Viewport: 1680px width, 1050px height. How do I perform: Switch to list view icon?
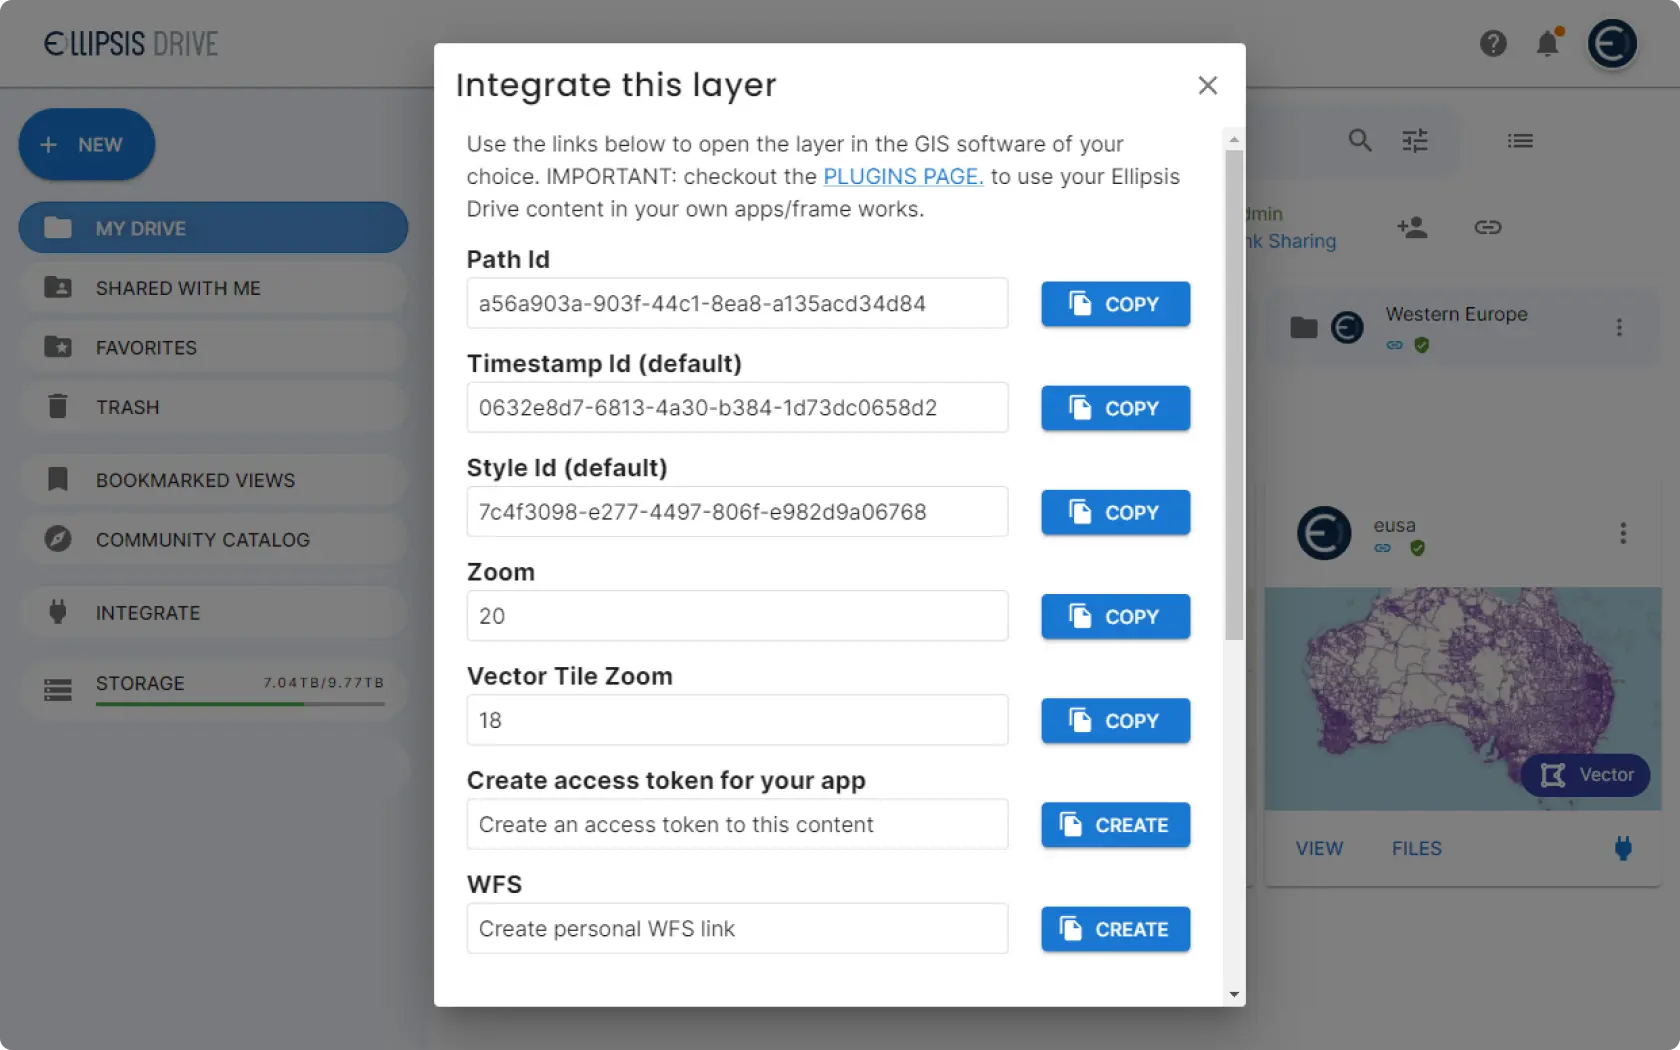[1520, 141]
